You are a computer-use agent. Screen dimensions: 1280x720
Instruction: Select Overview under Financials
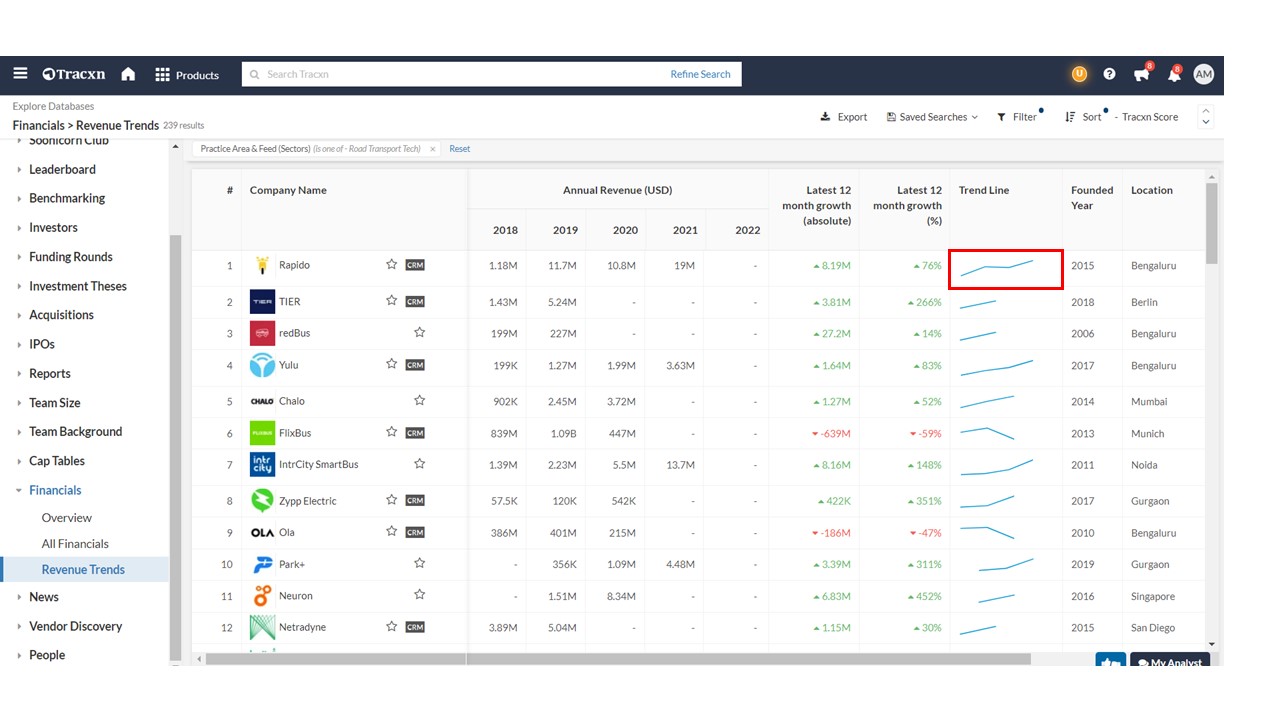pyautogui.click(x=67, y=518)
